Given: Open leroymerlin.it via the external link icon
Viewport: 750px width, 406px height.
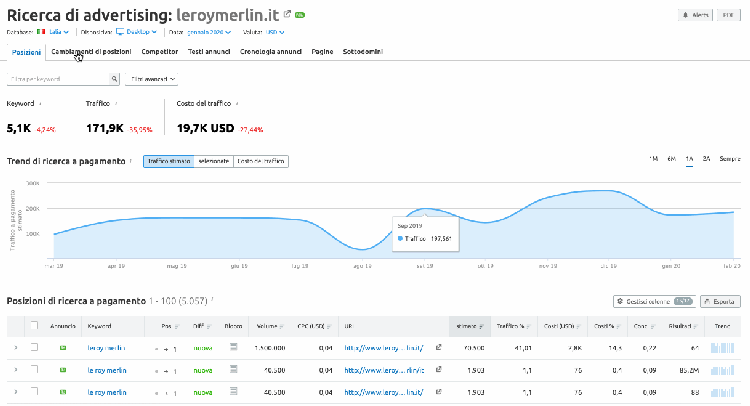Looking at the screenshot, I should pyautogui.click(x=287, y=14).
